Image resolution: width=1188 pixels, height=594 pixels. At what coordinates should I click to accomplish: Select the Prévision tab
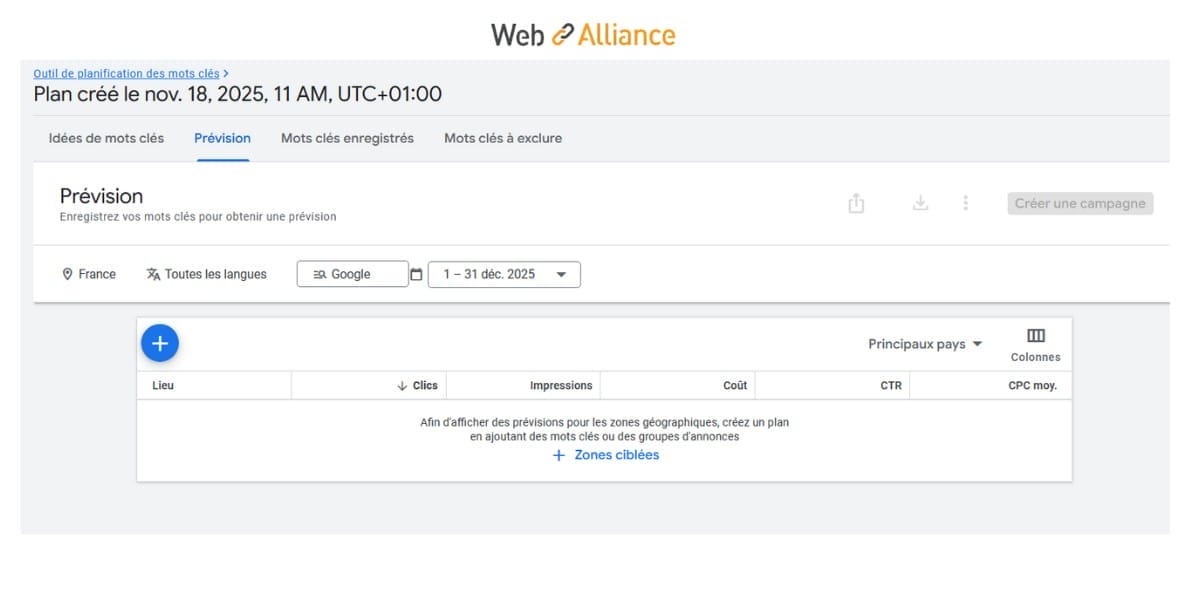222,138
